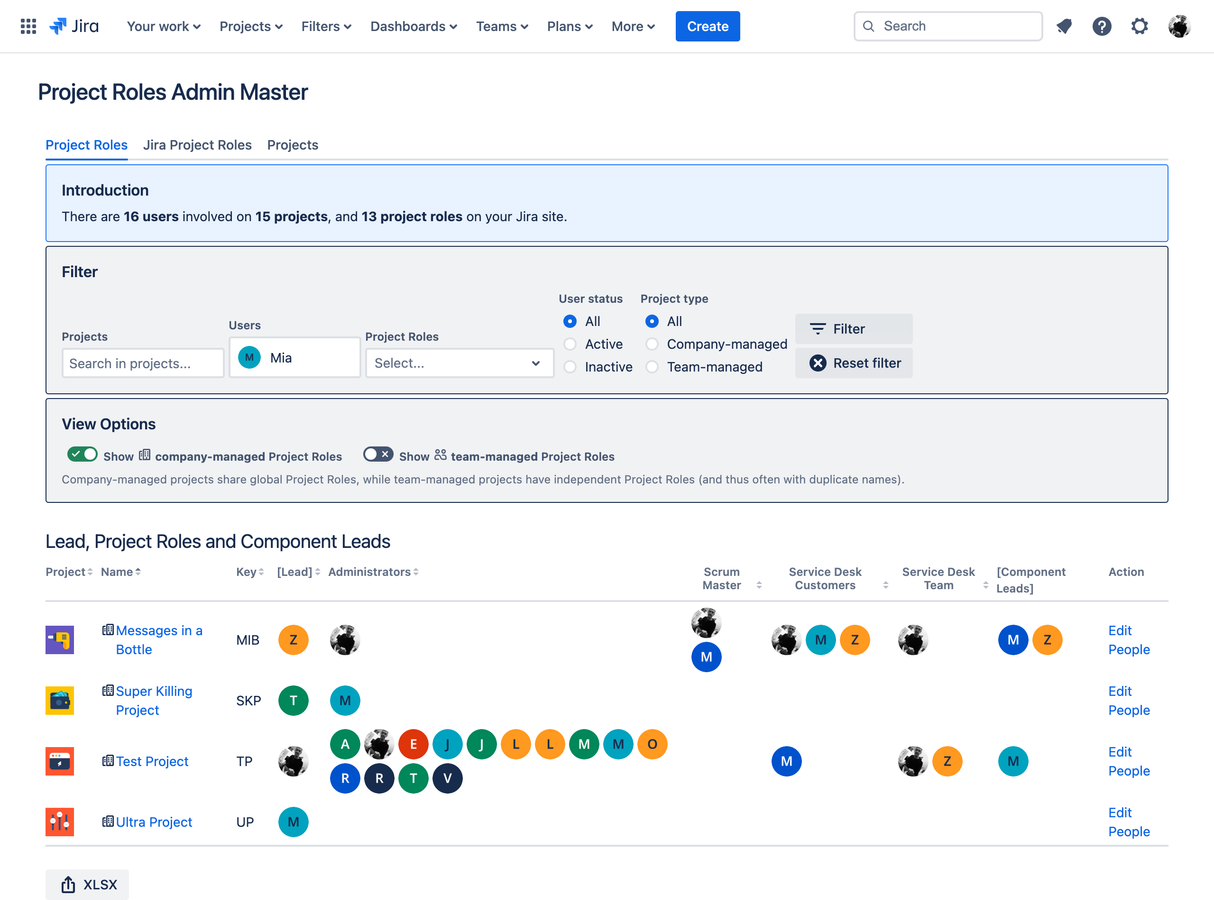Click the Z Service Desk Team avatar in Test Project
This screenshot has height=900, width=1214.
click(947, 761)
